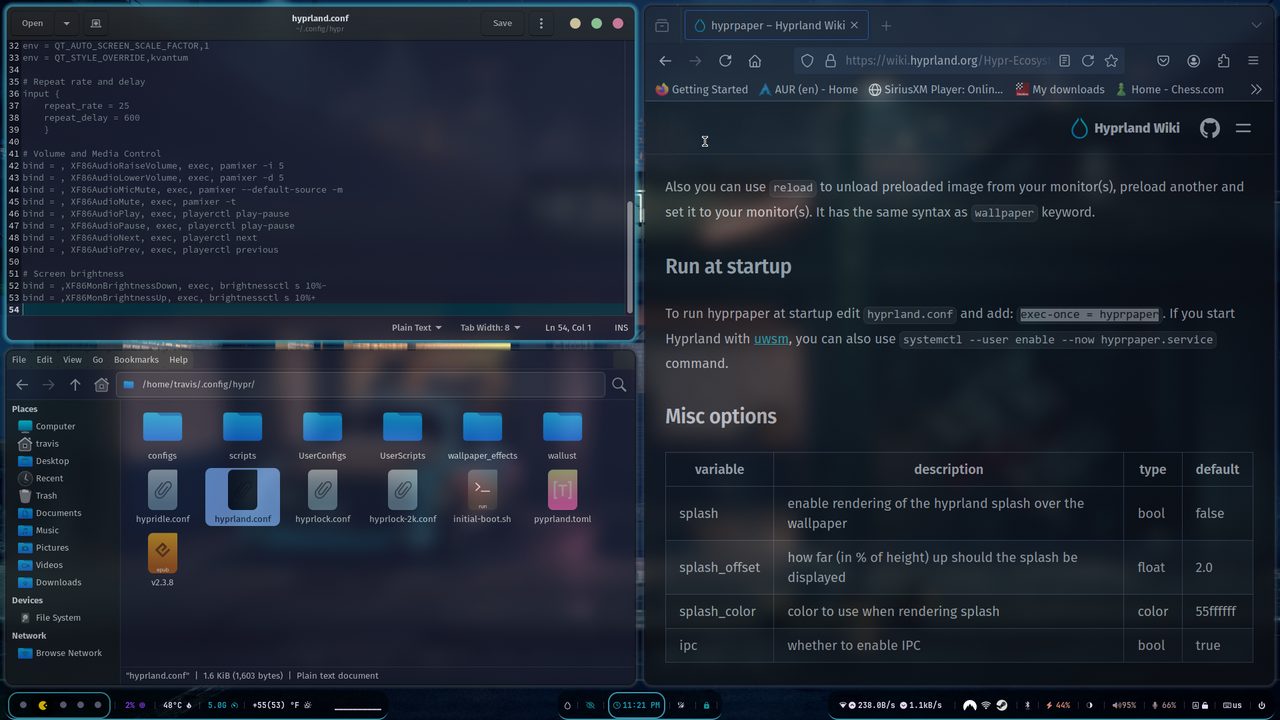Toggle INS insert mode indicator
Viewport: 1280px width, 720px height.
(x=621, y=327)
